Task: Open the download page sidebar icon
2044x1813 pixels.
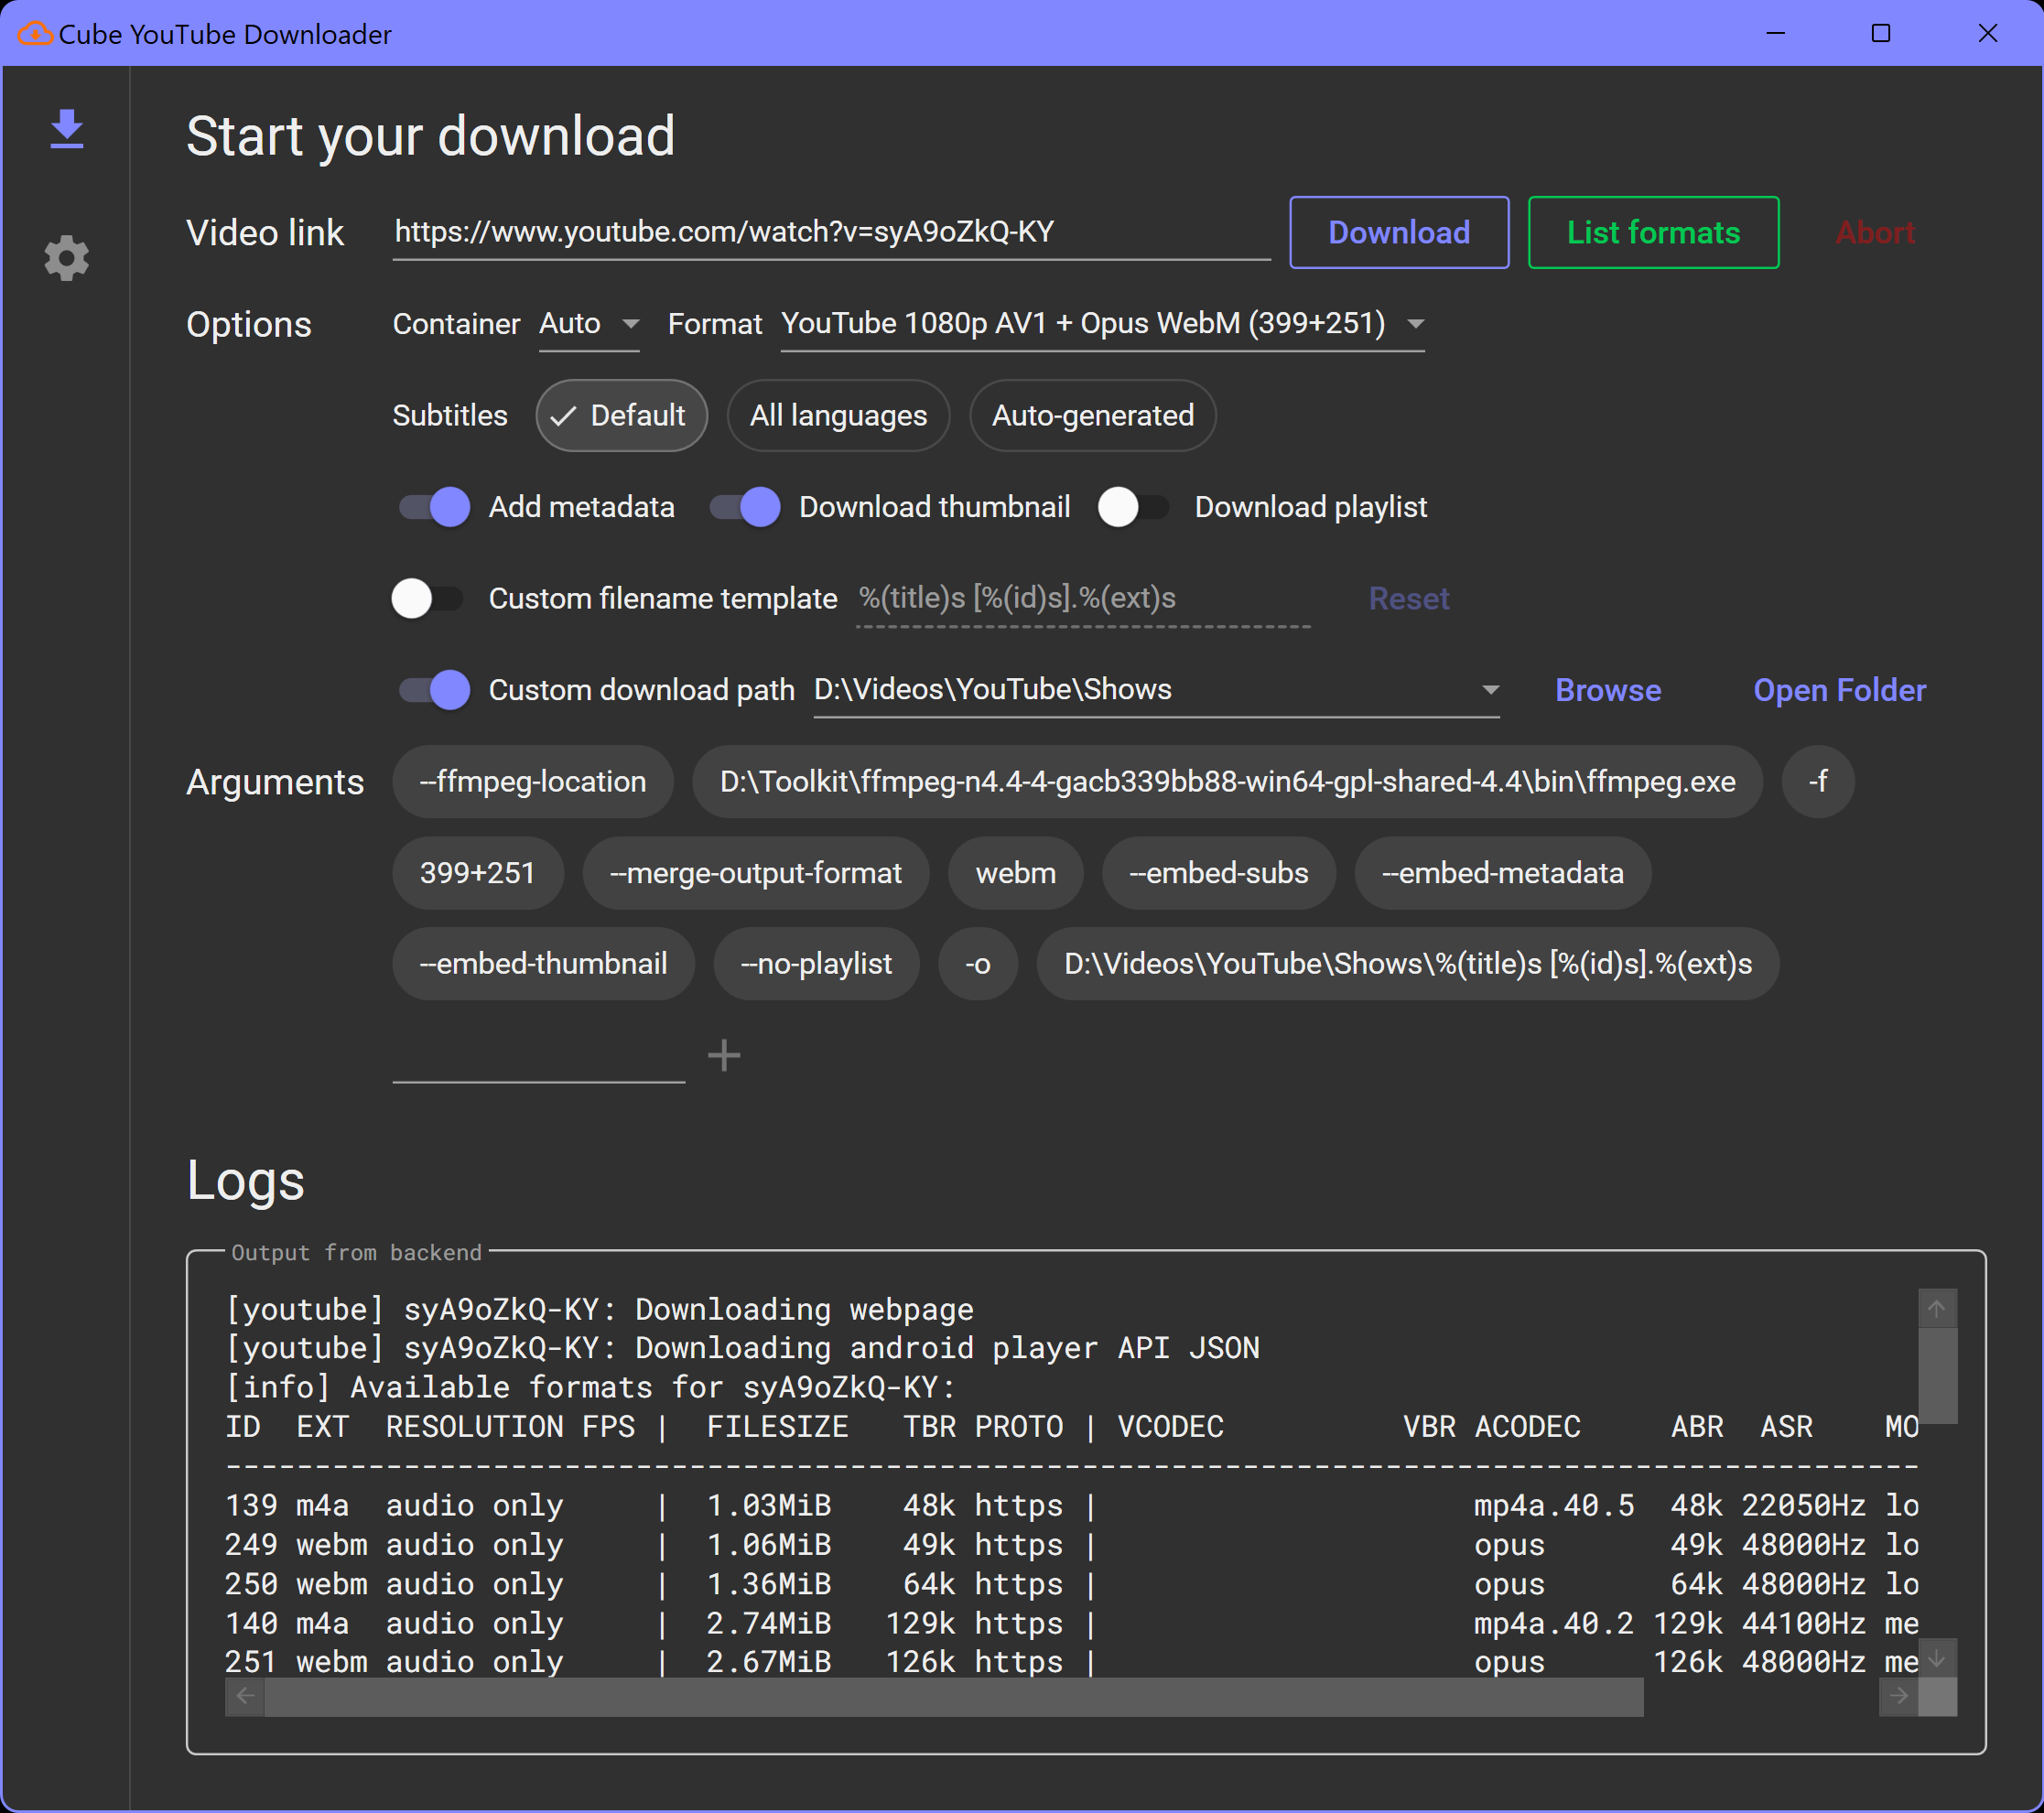Action: pos(67,130)
